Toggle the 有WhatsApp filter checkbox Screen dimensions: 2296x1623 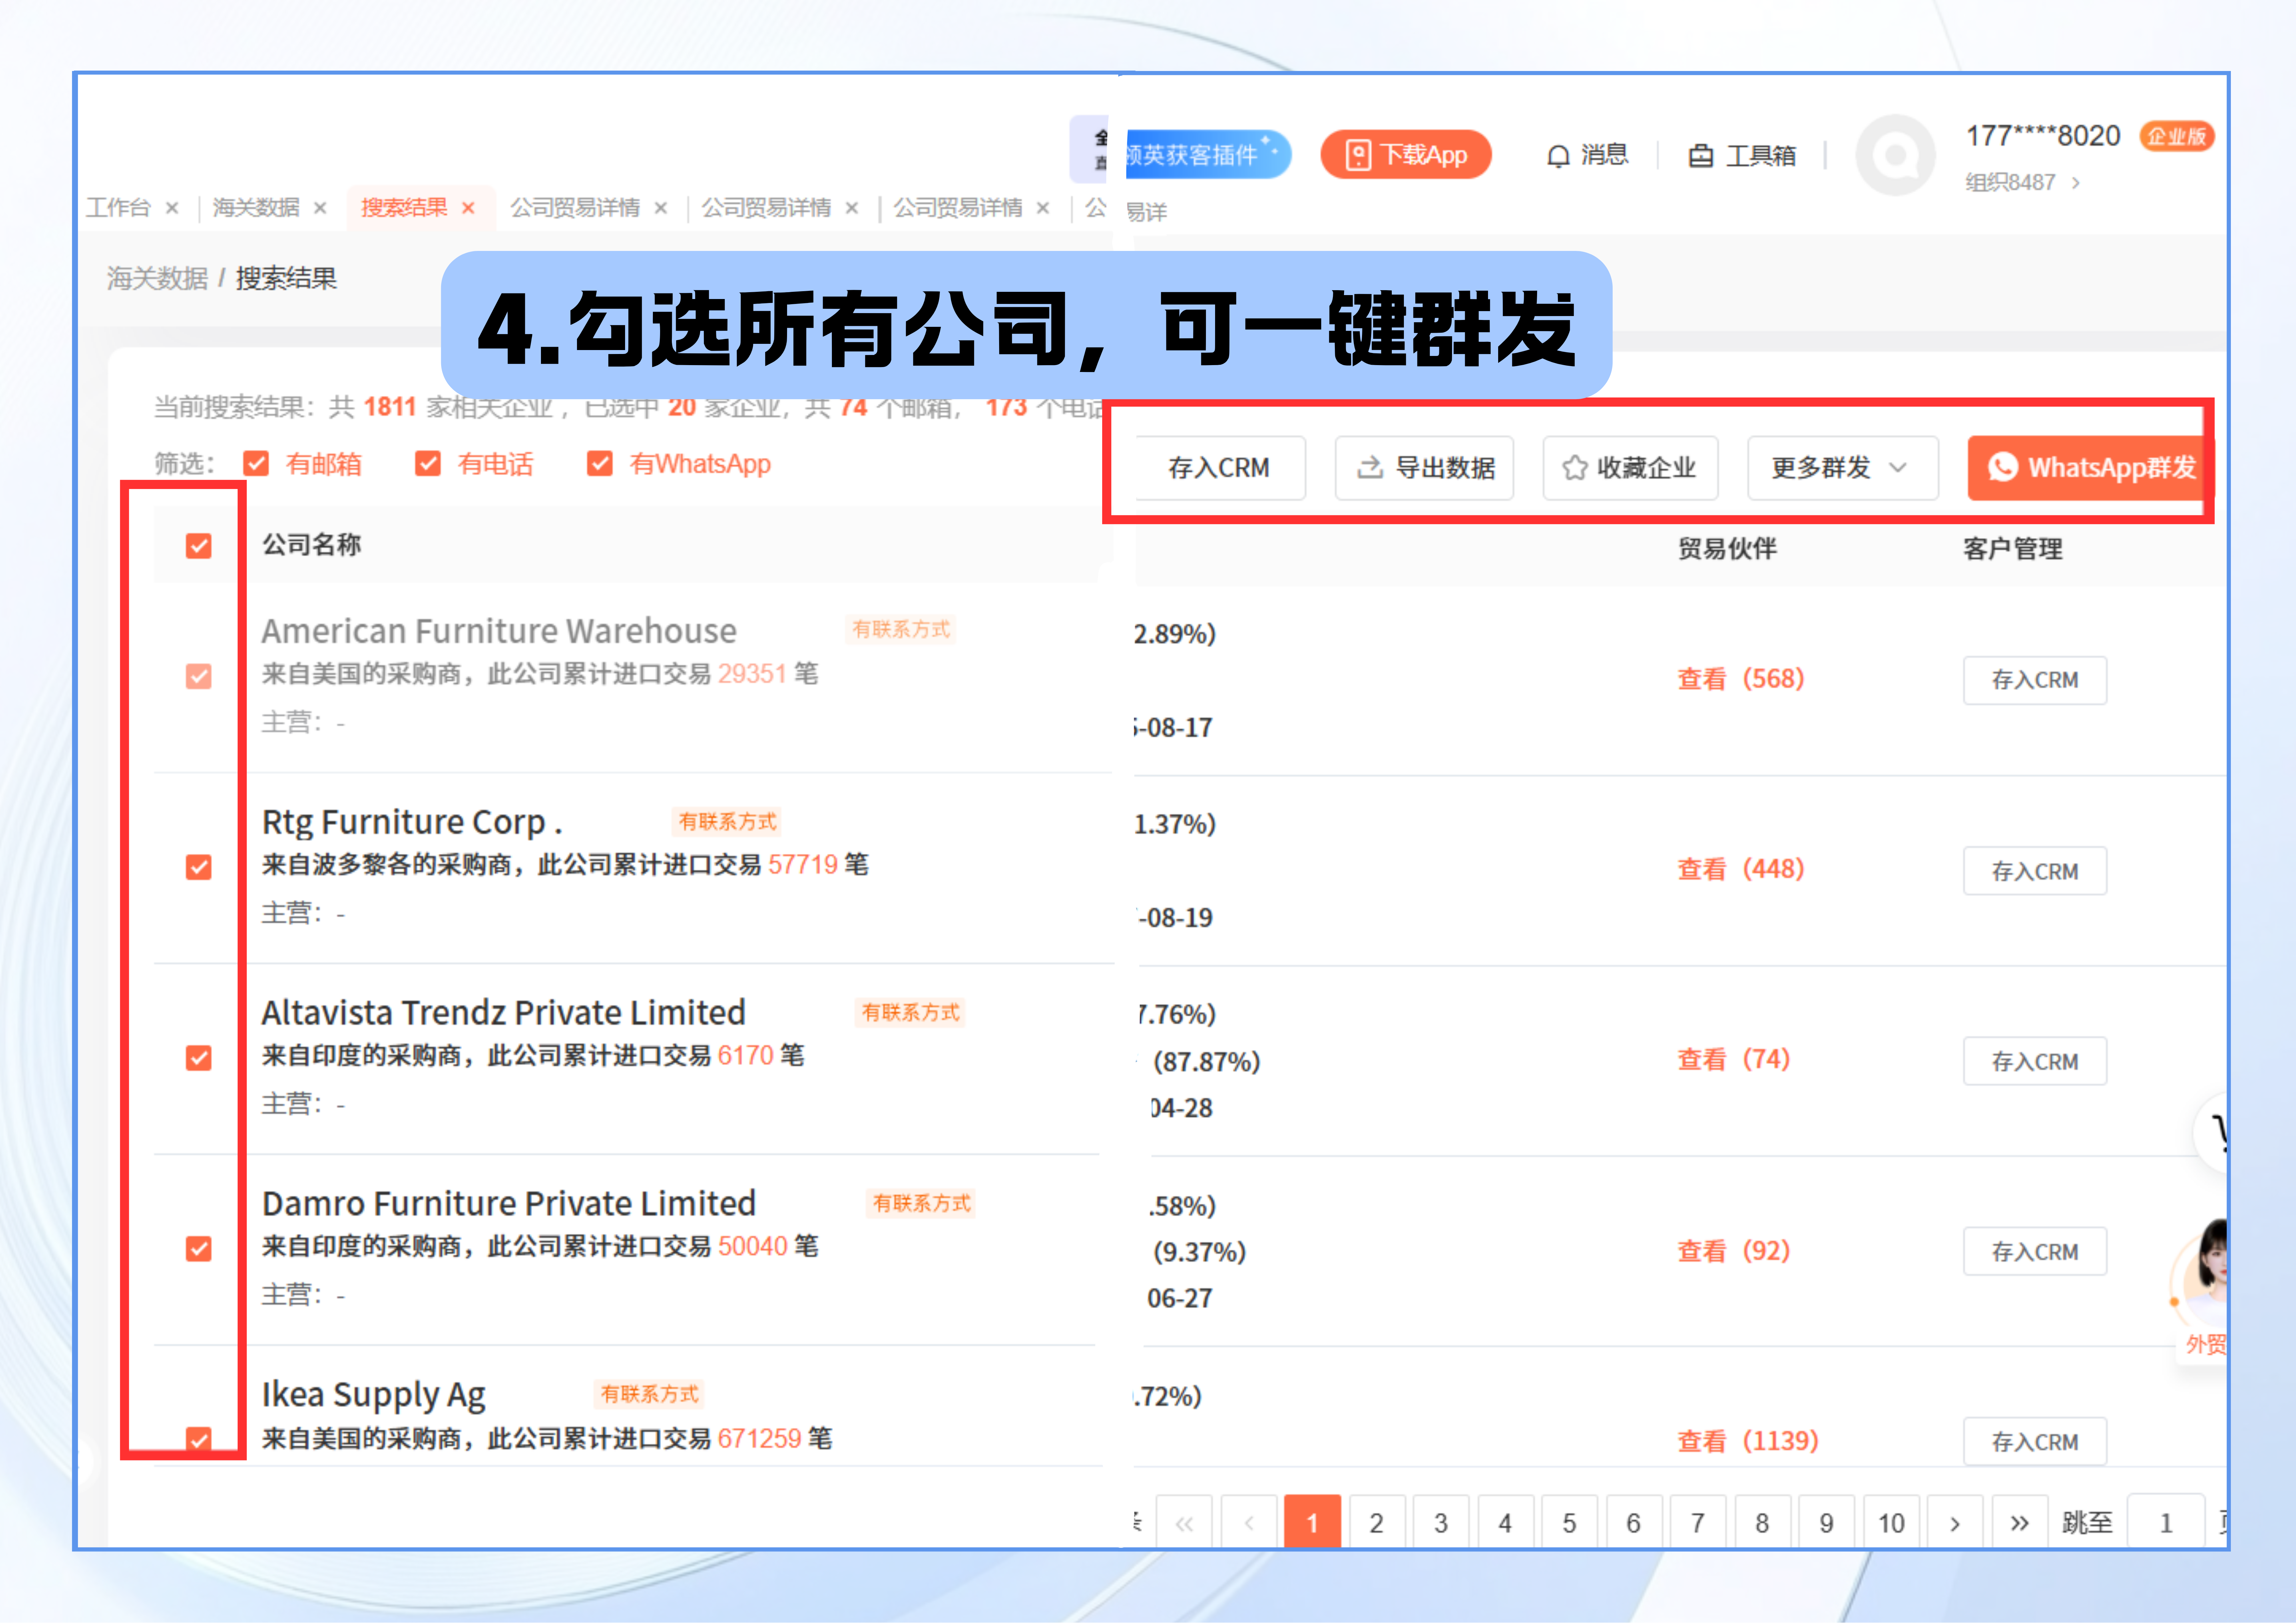pos(600,464)
